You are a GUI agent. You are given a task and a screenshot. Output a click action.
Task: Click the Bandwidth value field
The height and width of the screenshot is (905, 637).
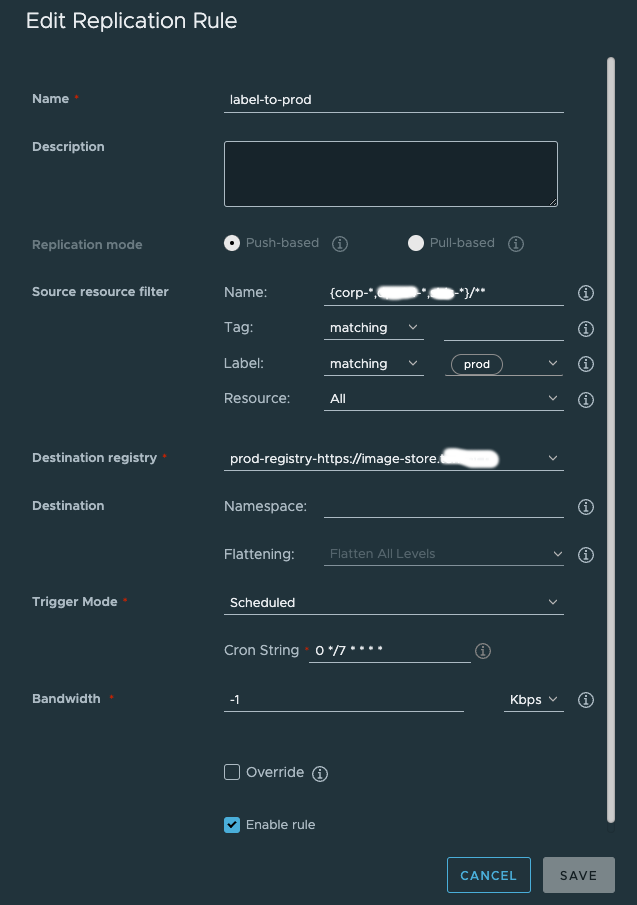click(x=344, y=700)
